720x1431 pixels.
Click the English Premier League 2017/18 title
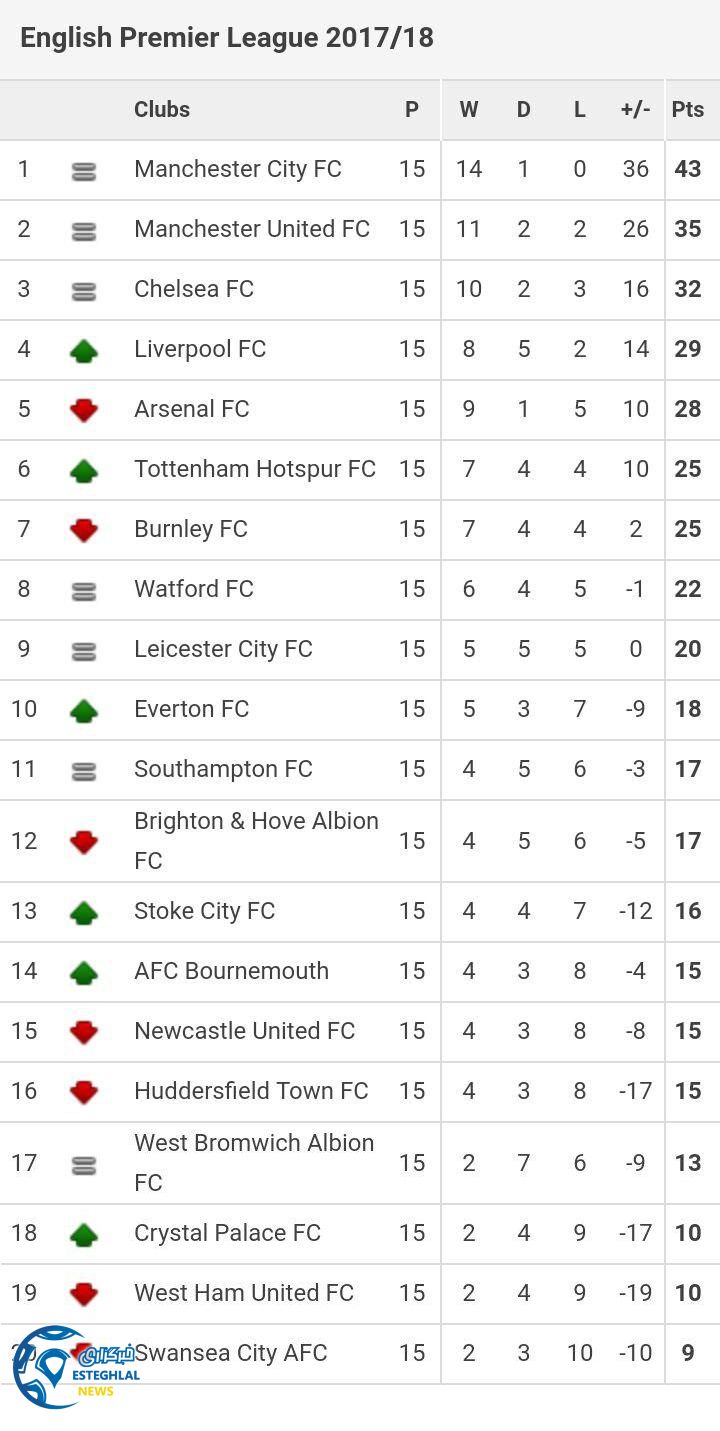[227, 38]
